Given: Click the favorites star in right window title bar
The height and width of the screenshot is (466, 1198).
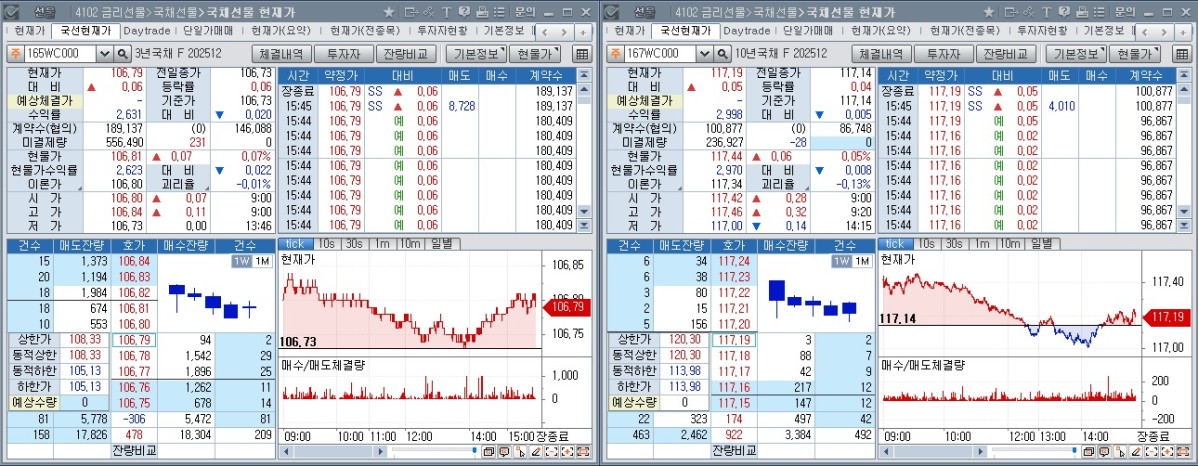Looking at the screenshot, I should tap(989, 12).
